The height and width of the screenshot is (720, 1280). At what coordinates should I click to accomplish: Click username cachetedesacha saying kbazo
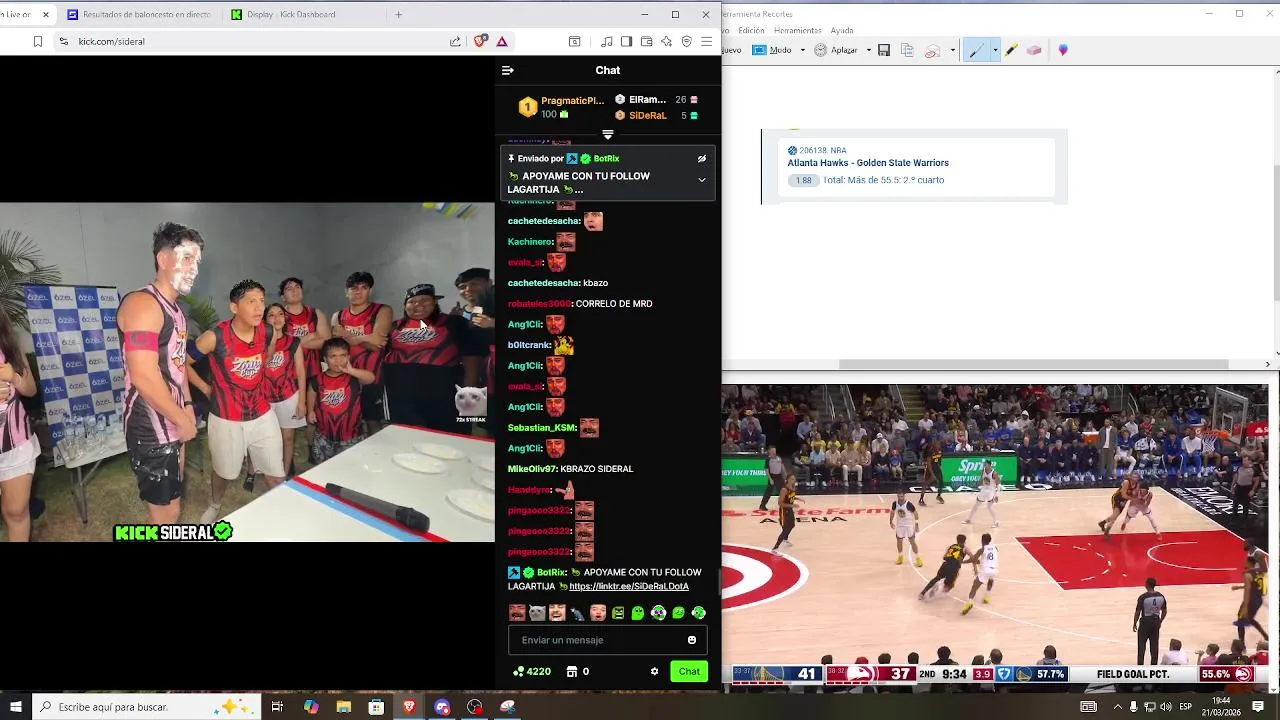[x=544, y=283]
